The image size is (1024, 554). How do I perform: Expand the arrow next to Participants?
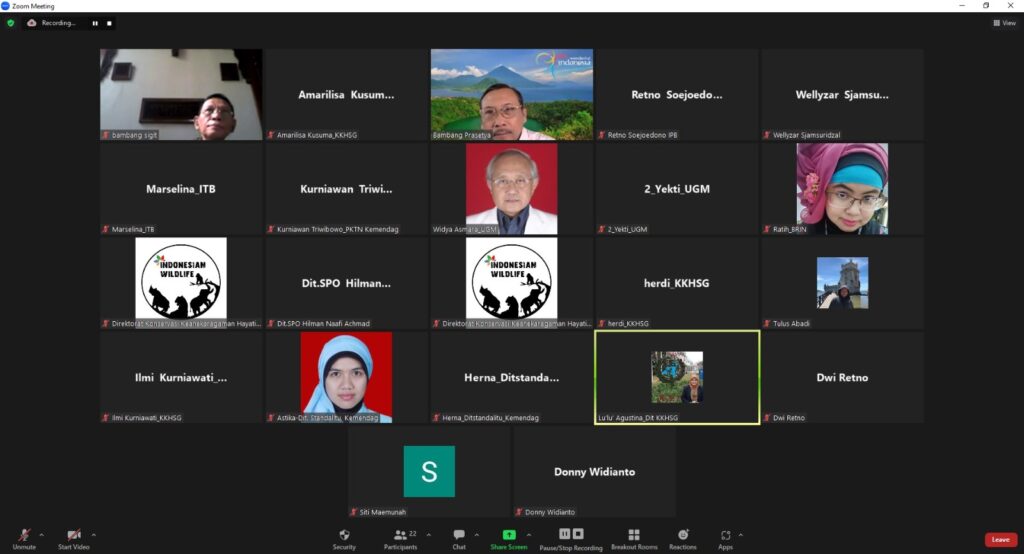(x=429, y=535)
